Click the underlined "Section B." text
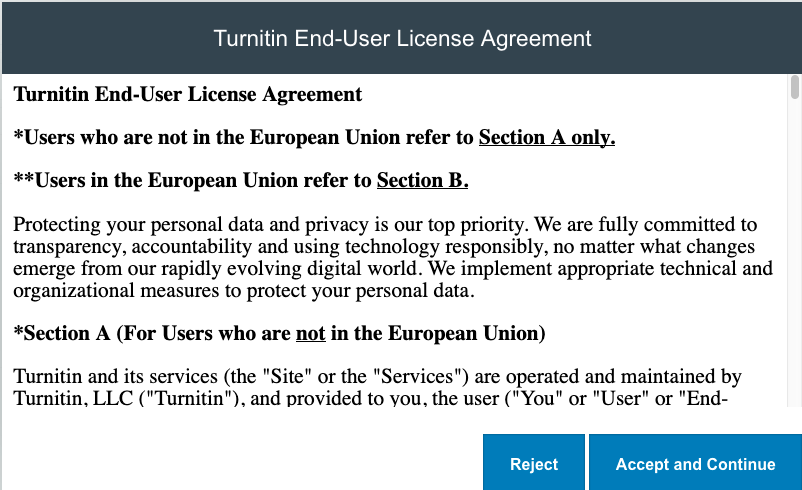This screenshot has height=490, width=802. [x=422, y=181]
